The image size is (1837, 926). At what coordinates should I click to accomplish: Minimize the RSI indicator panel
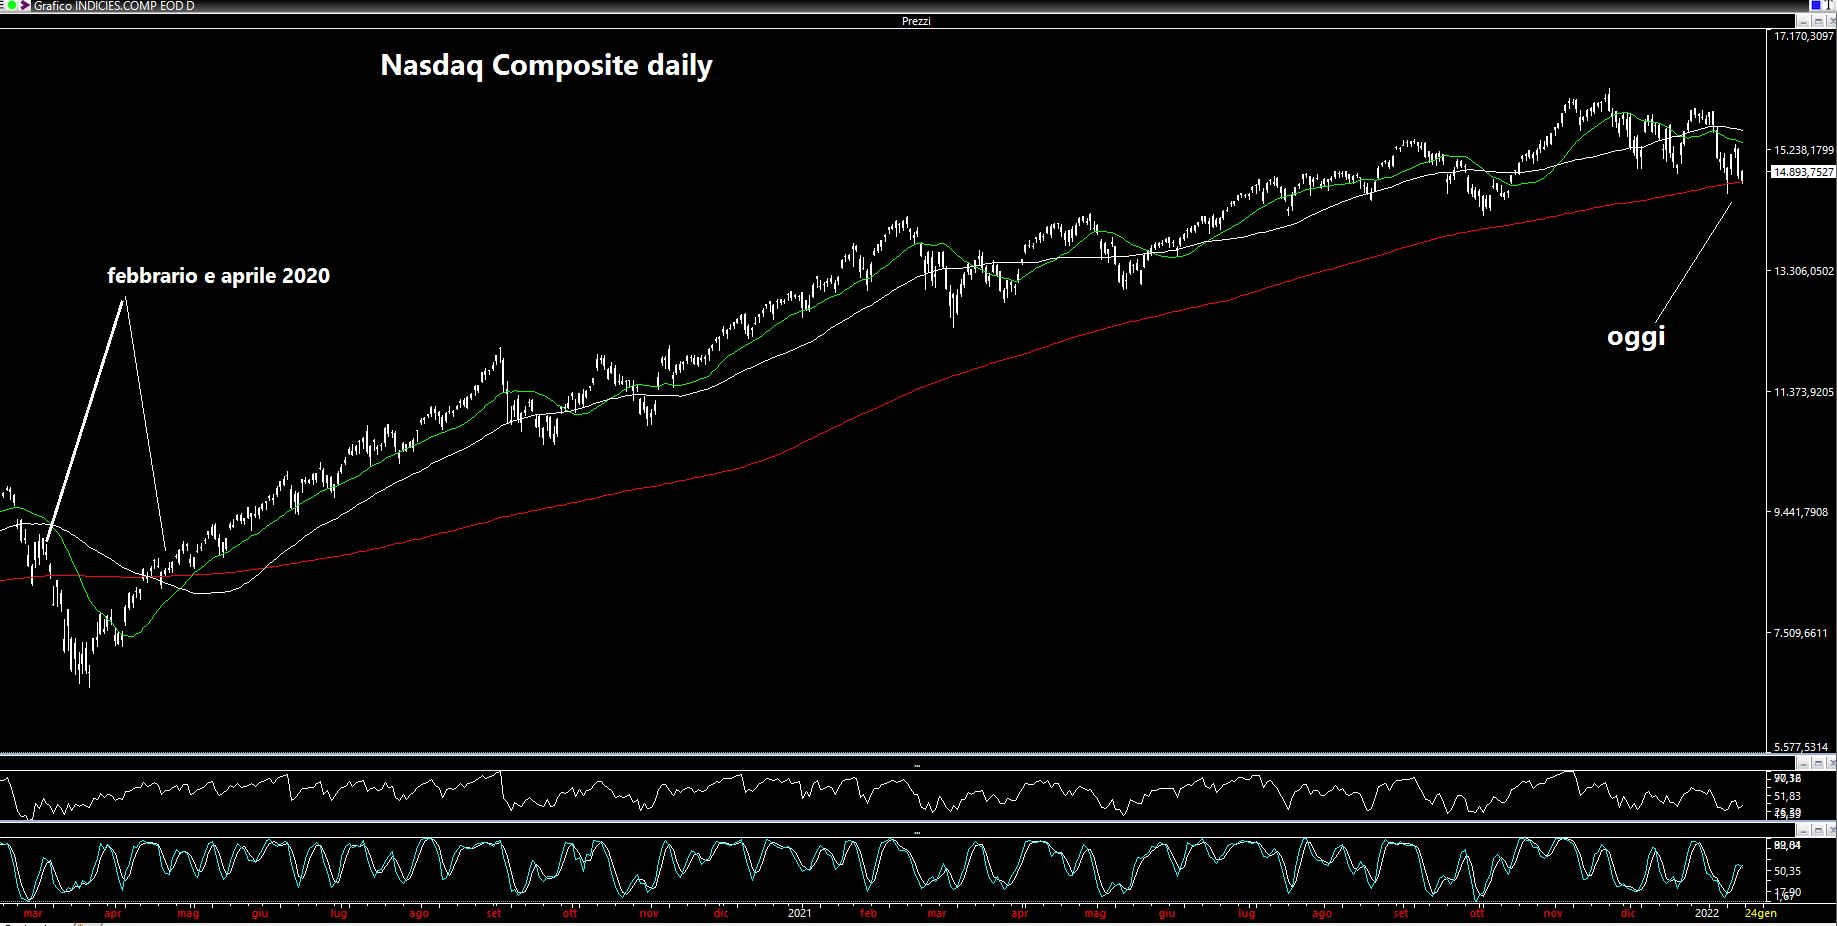coord(1803,763)
